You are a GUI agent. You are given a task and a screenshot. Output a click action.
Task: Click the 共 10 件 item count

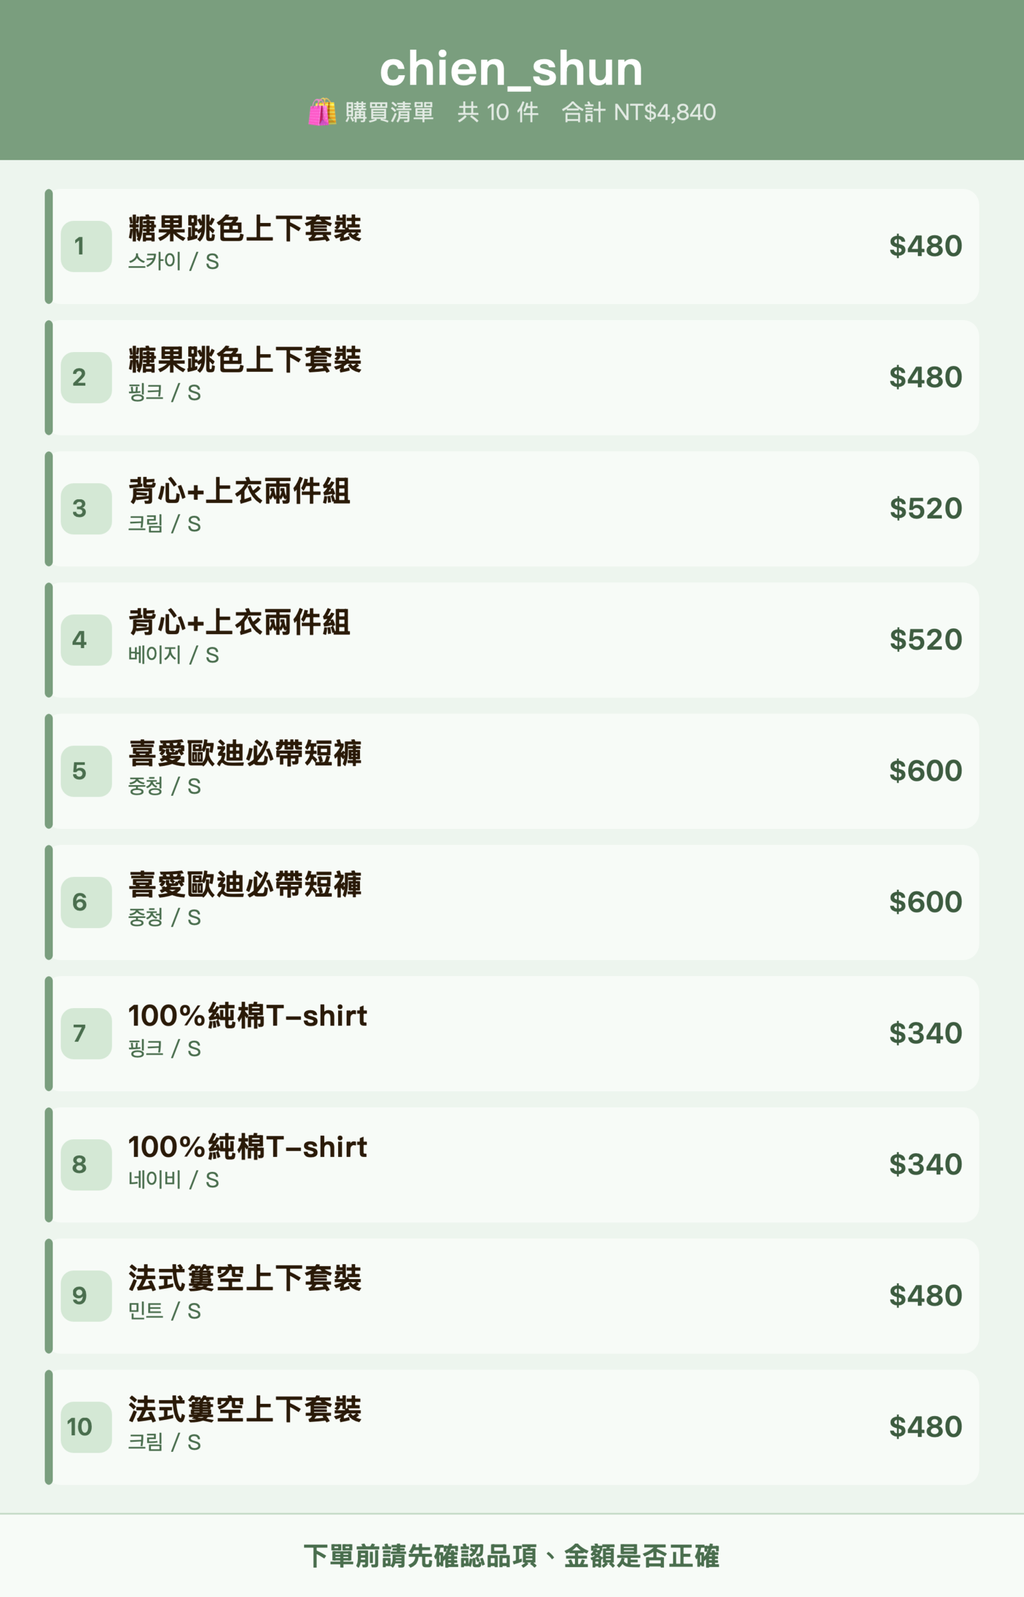[x=498, y=112]
